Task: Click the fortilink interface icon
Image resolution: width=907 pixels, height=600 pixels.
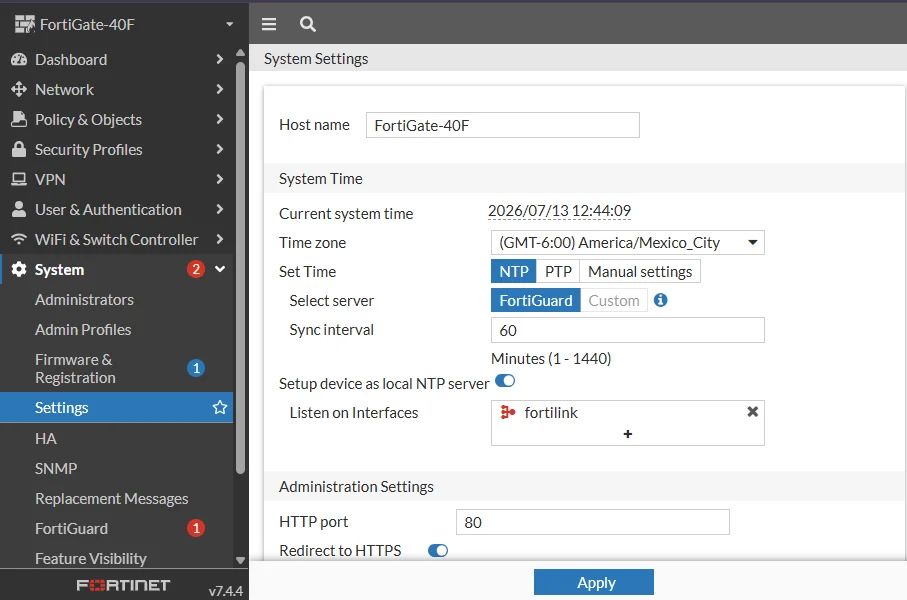Action: [508, 412]
